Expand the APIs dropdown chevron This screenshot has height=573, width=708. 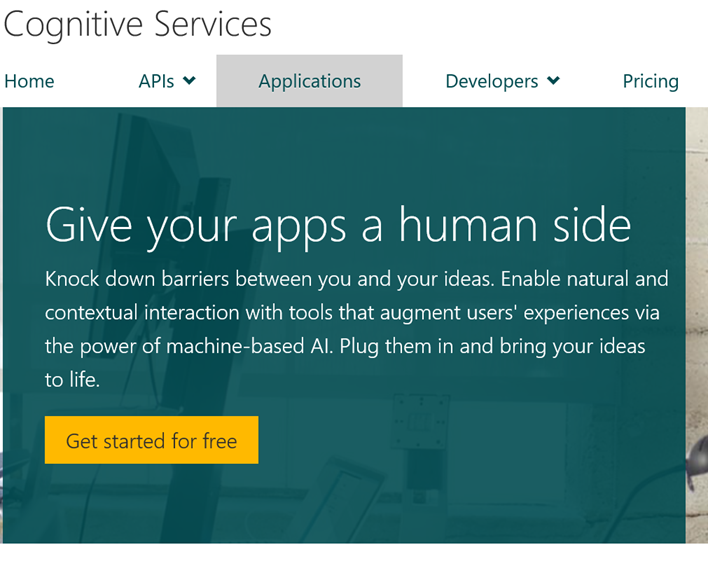point(189,81)
